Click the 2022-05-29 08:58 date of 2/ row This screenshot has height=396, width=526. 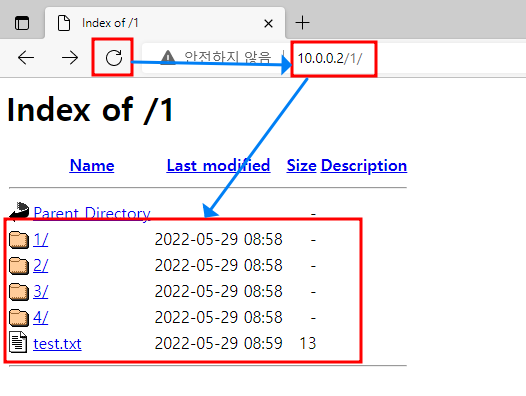click(x=218, y=265)
